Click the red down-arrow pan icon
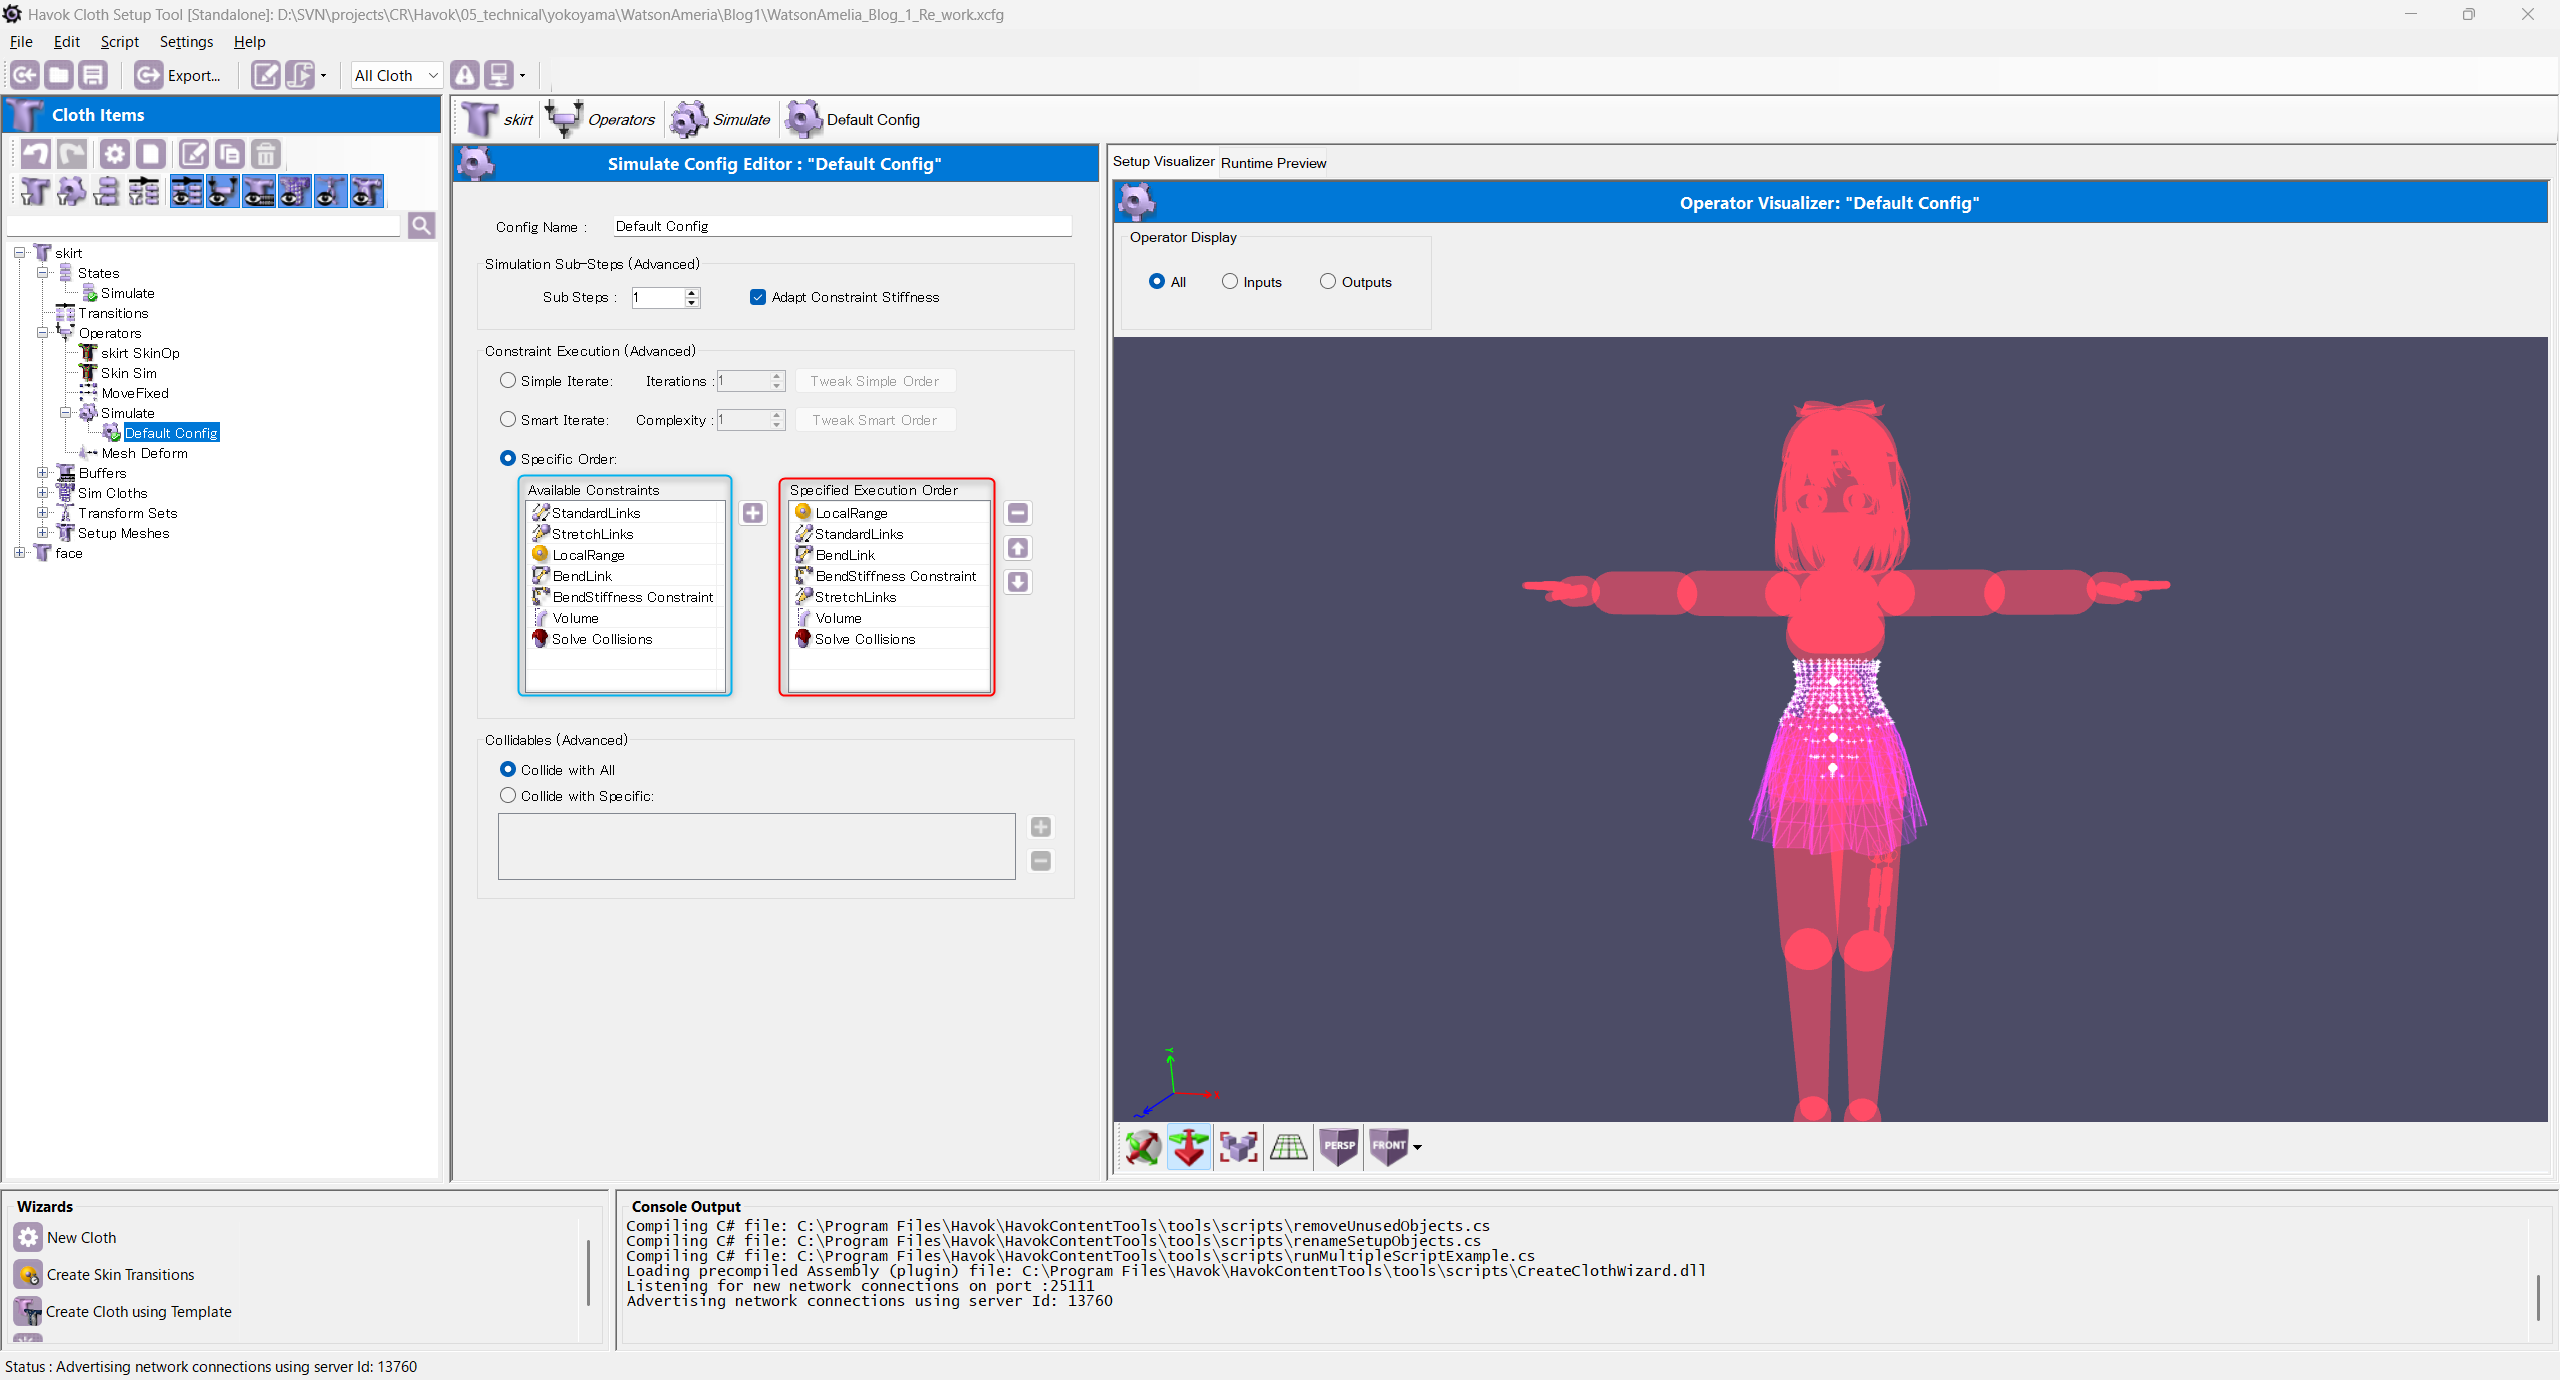2560x1380 pixels. [1189, 1147]
